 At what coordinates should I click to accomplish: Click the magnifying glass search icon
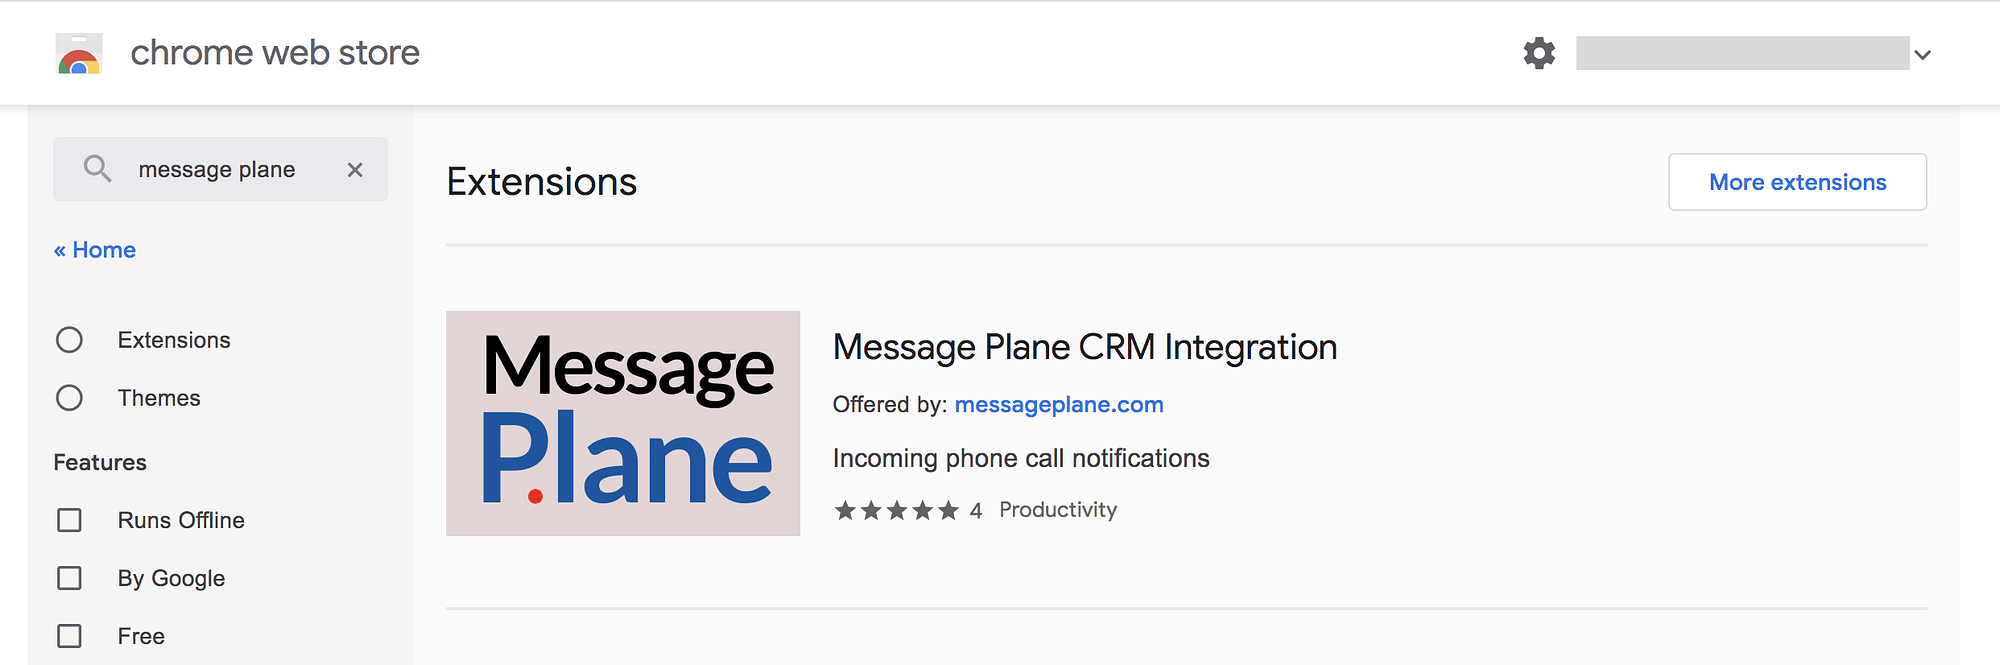click(x=97, y=169)
